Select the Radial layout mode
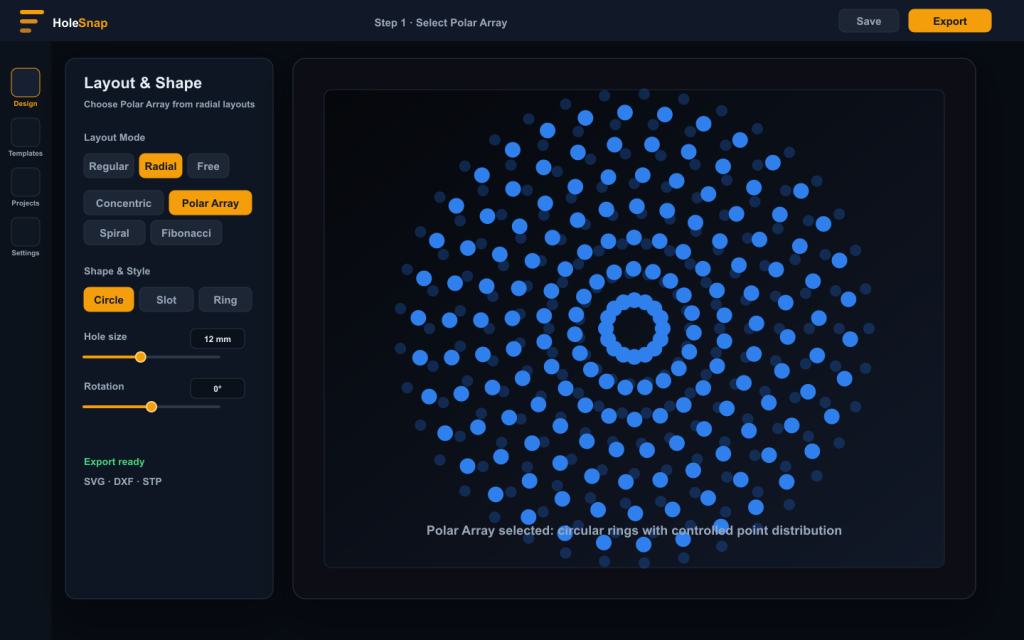Image resolution: width=1024 pixels, height=640 pixels. (161, 166)
